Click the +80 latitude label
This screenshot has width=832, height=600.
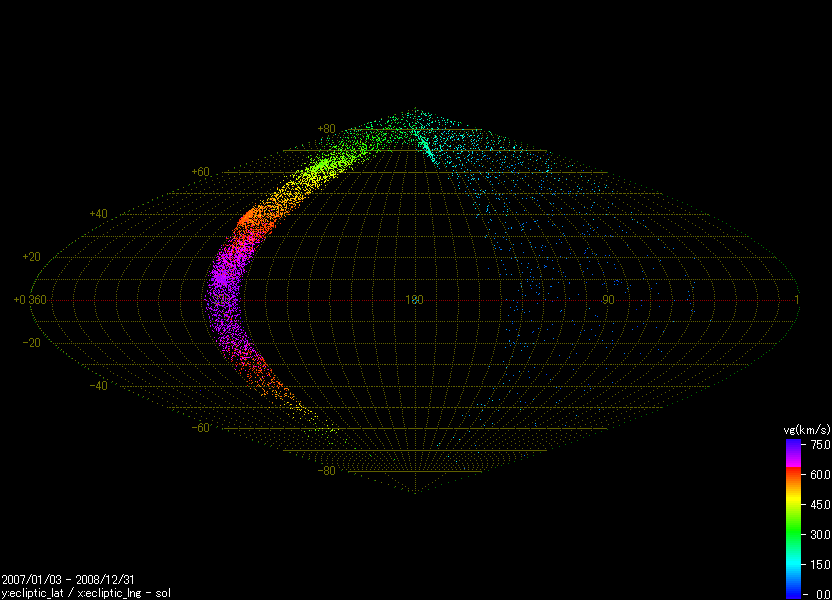tap(326, 129)
